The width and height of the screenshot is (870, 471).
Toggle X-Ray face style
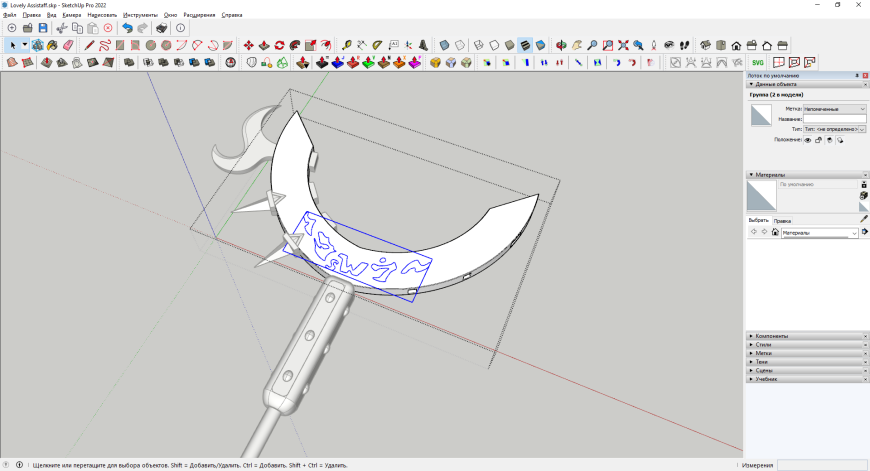[444, 45]
